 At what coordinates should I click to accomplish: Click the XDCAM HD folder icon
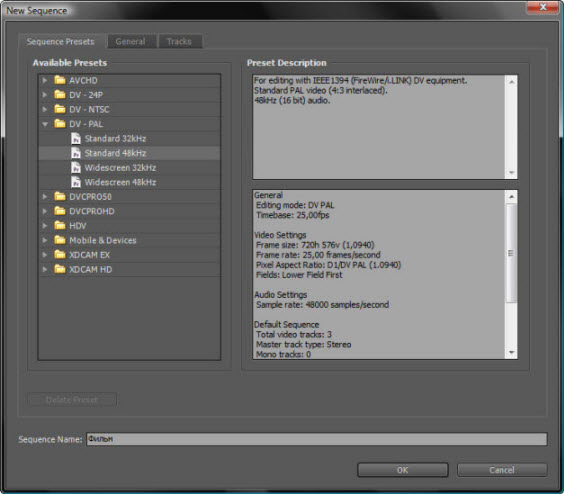point(60,269)
